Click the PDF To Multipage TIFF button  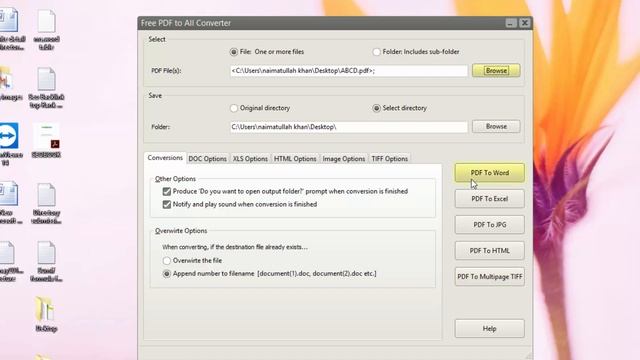(489, 277)
